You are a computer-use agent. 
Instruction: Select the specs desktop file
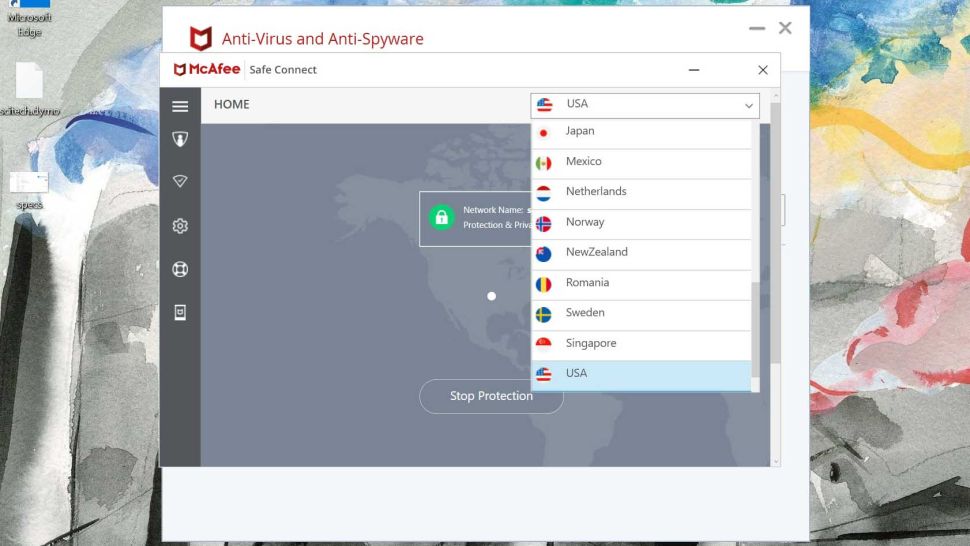(29, 190)
